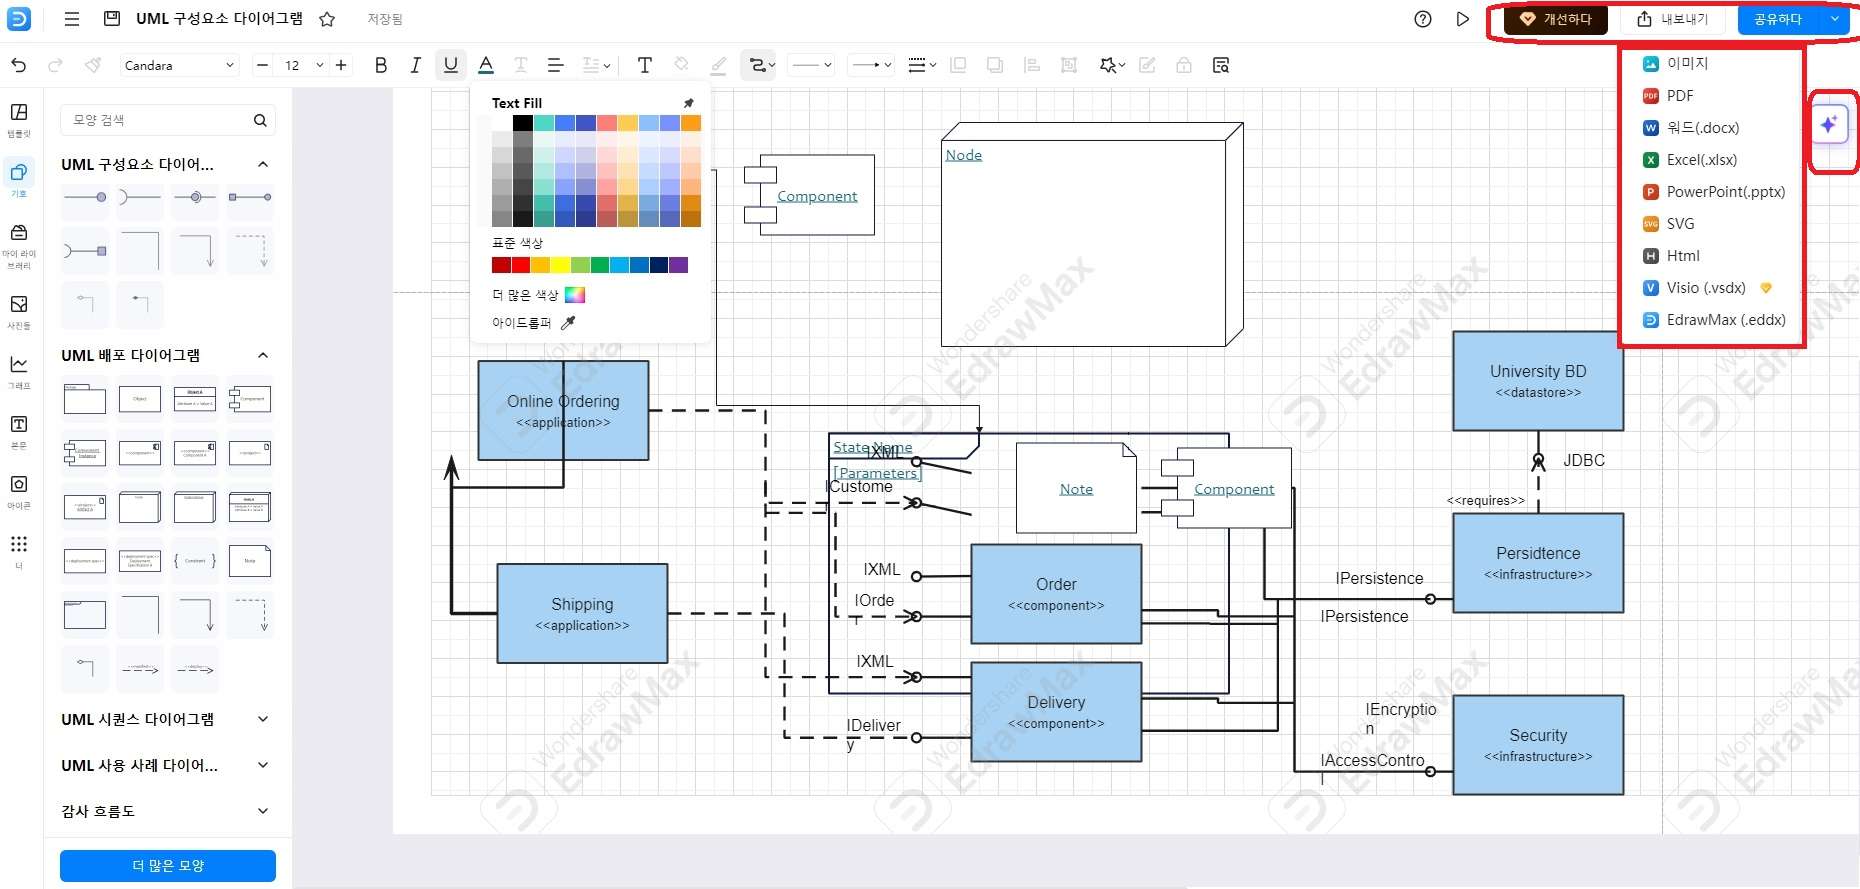Open the font size dropdown arrow

pos(320,65)
